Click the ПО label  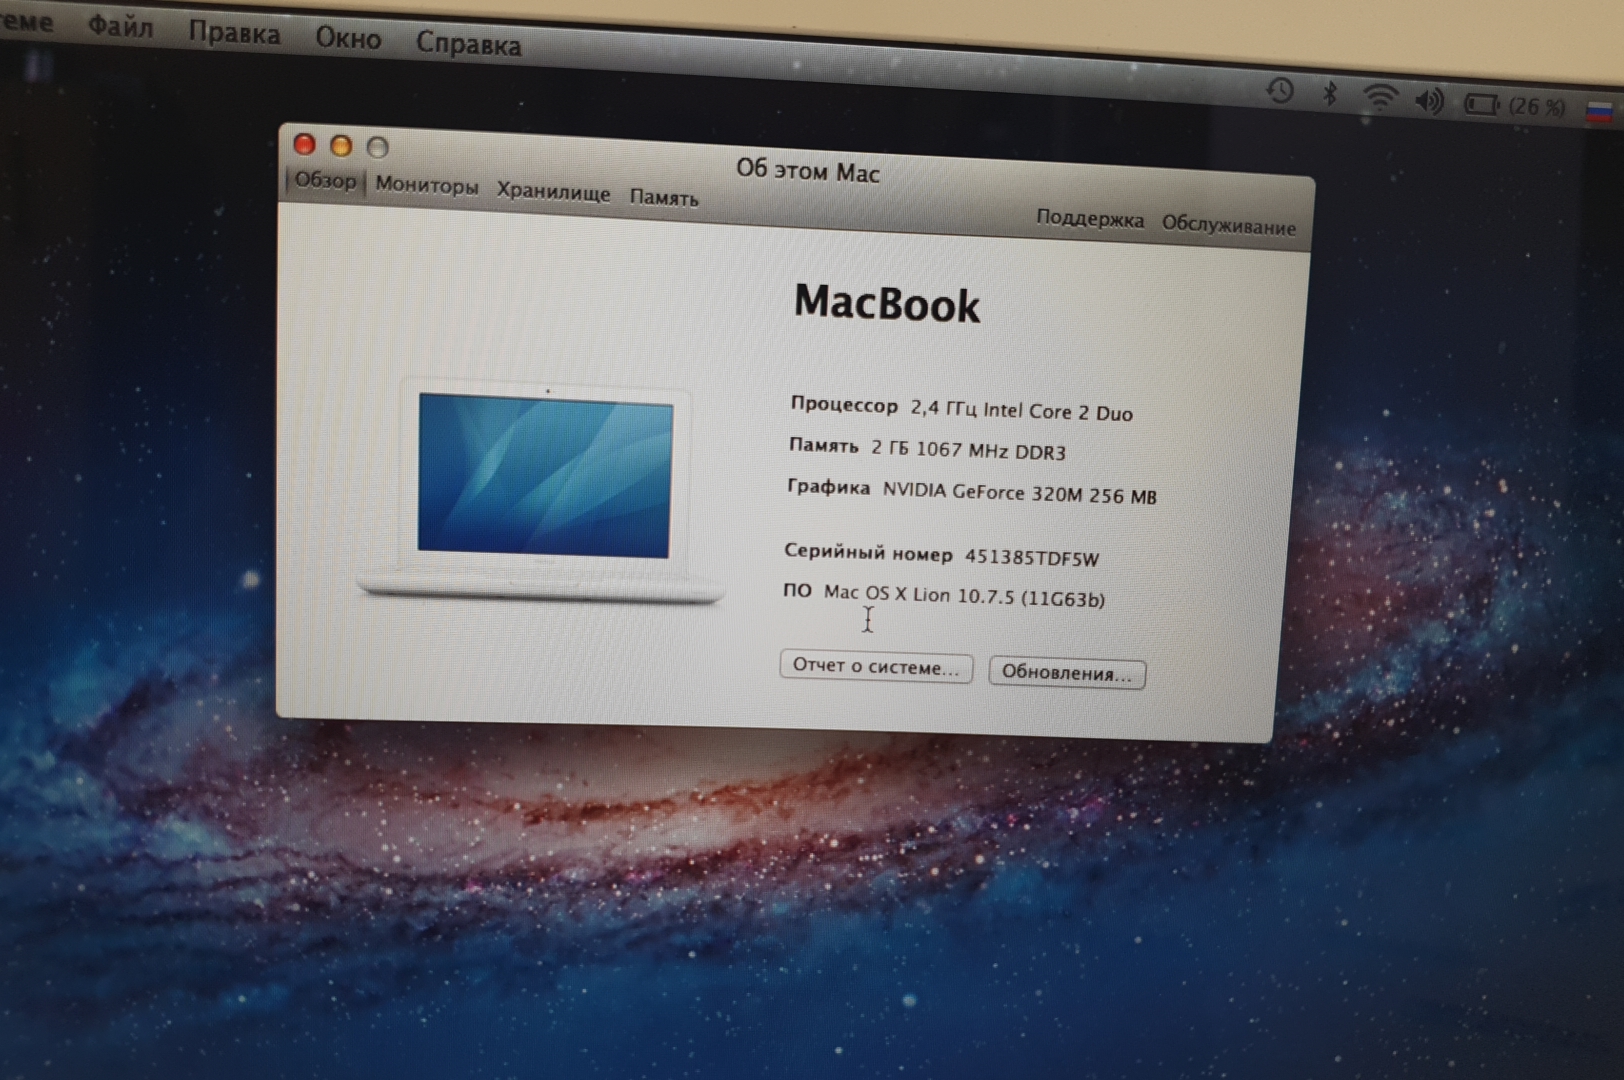pos(797,591)
